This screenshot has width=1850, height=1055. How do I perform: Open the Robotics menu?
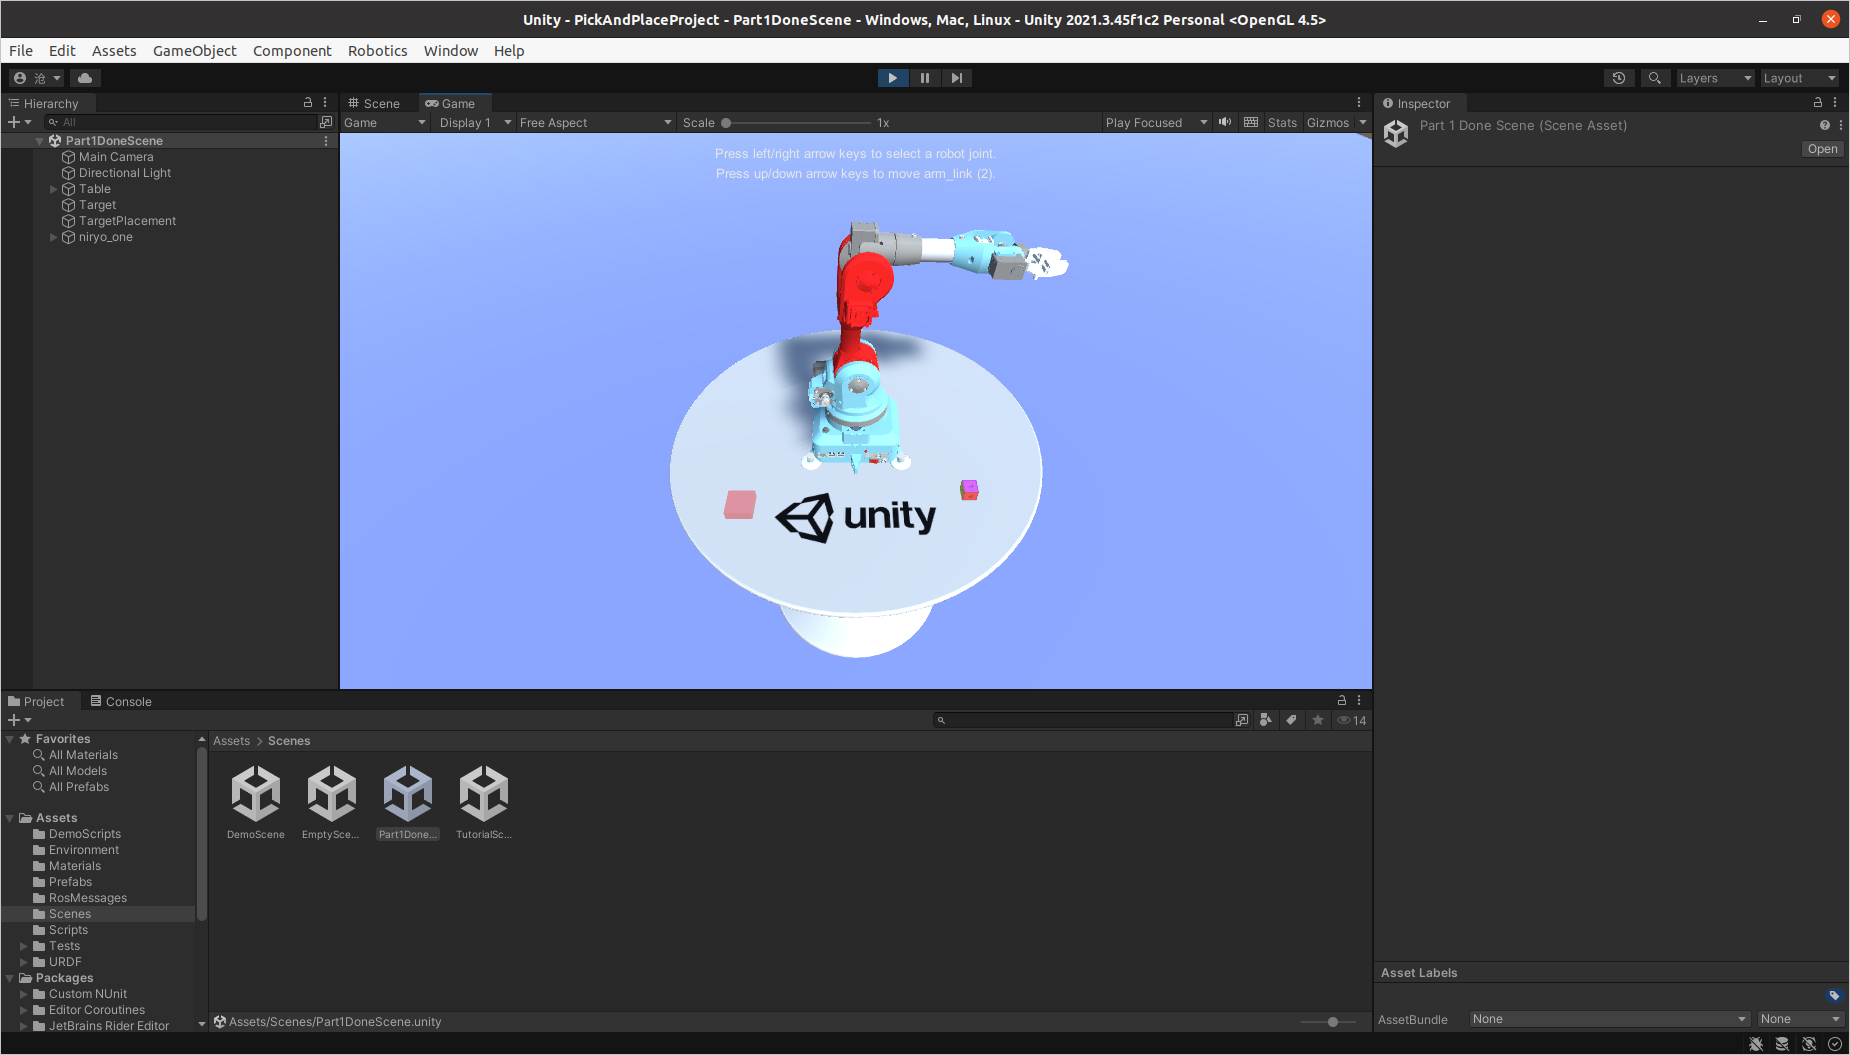[377, 50]
